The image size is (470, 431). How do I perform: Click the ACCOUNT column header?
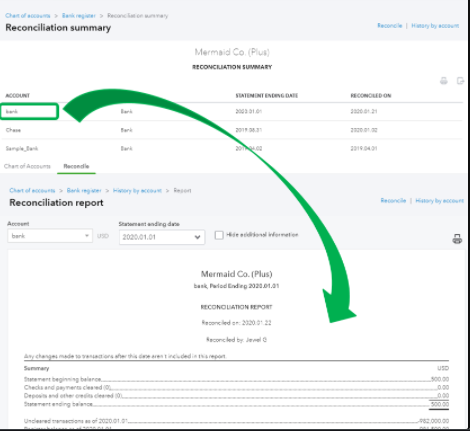point(18,96)
